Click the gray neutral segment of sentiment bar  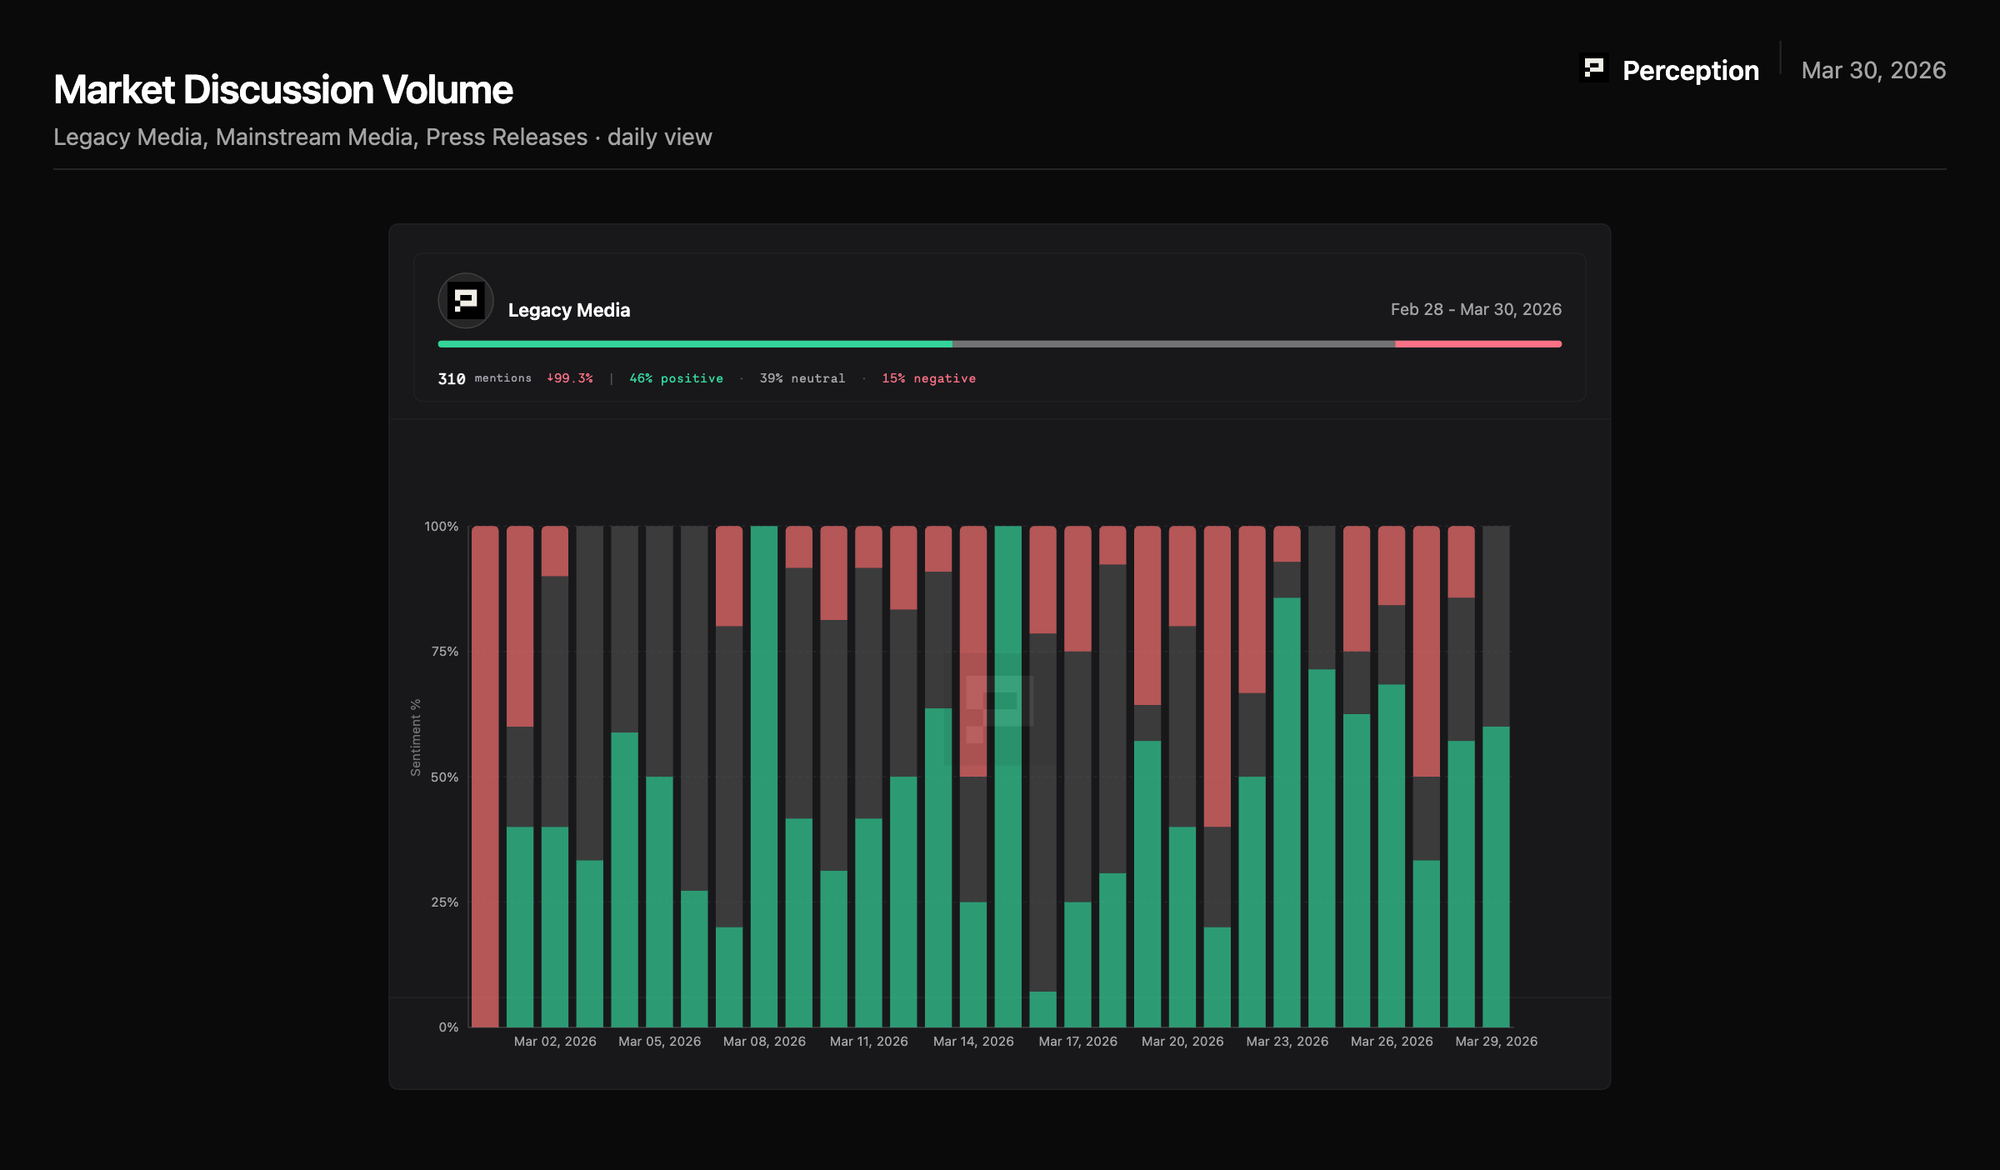1173,344
